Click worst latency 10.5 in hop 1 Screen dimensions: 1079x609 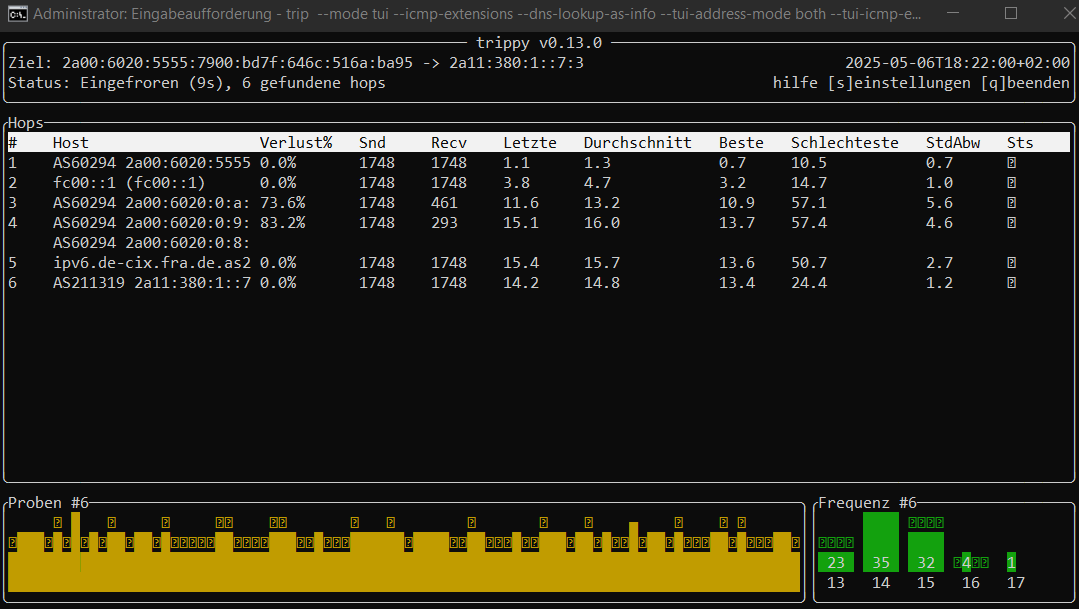tap(809, 162)
